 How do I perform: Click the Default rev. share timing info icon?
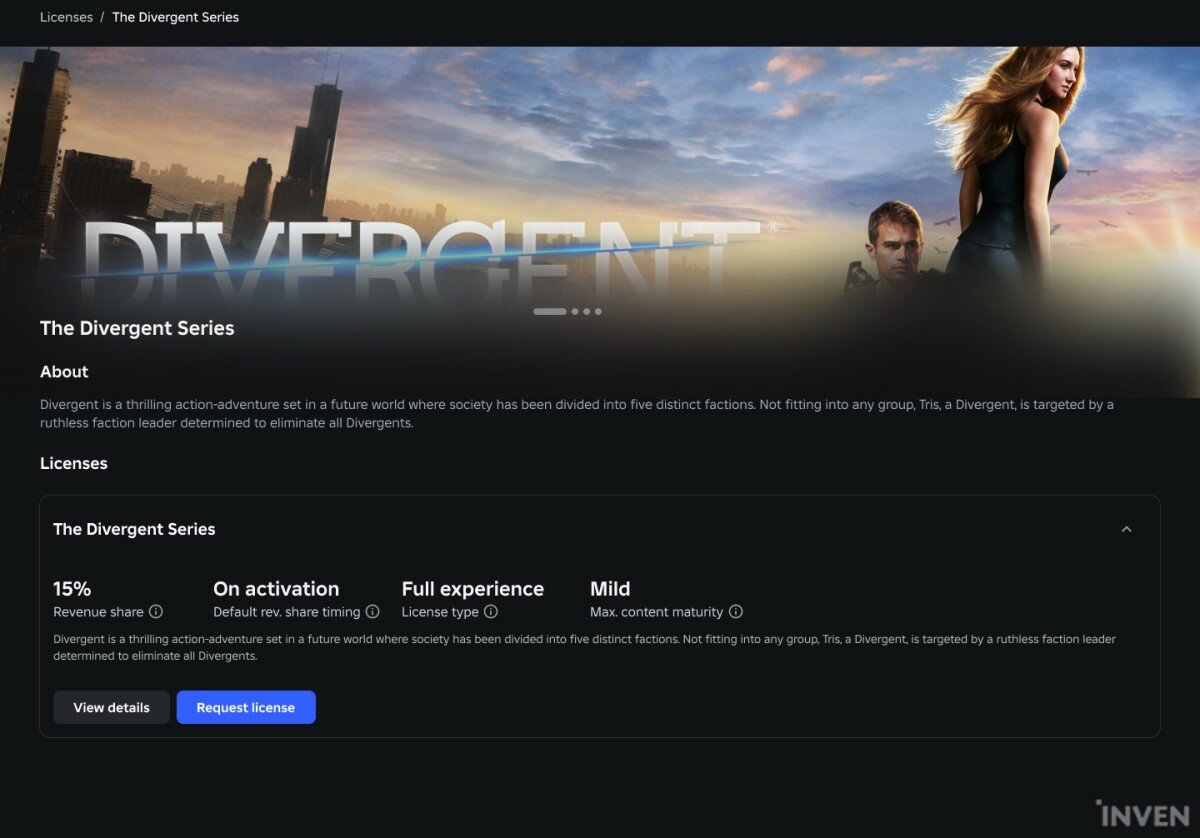(373, 612)
